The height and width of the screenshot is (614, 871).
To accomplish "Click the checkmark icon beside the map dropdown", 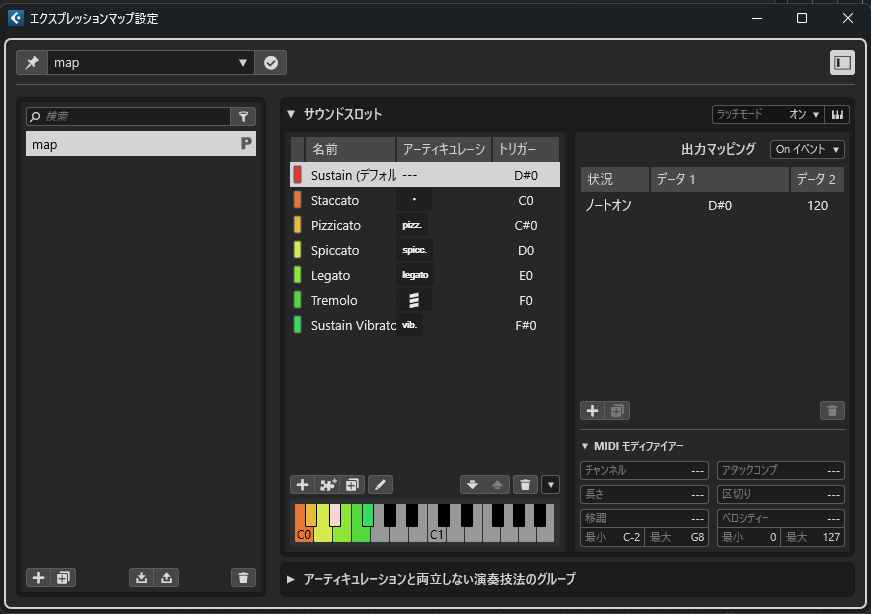I will click(x=271, y=62).
